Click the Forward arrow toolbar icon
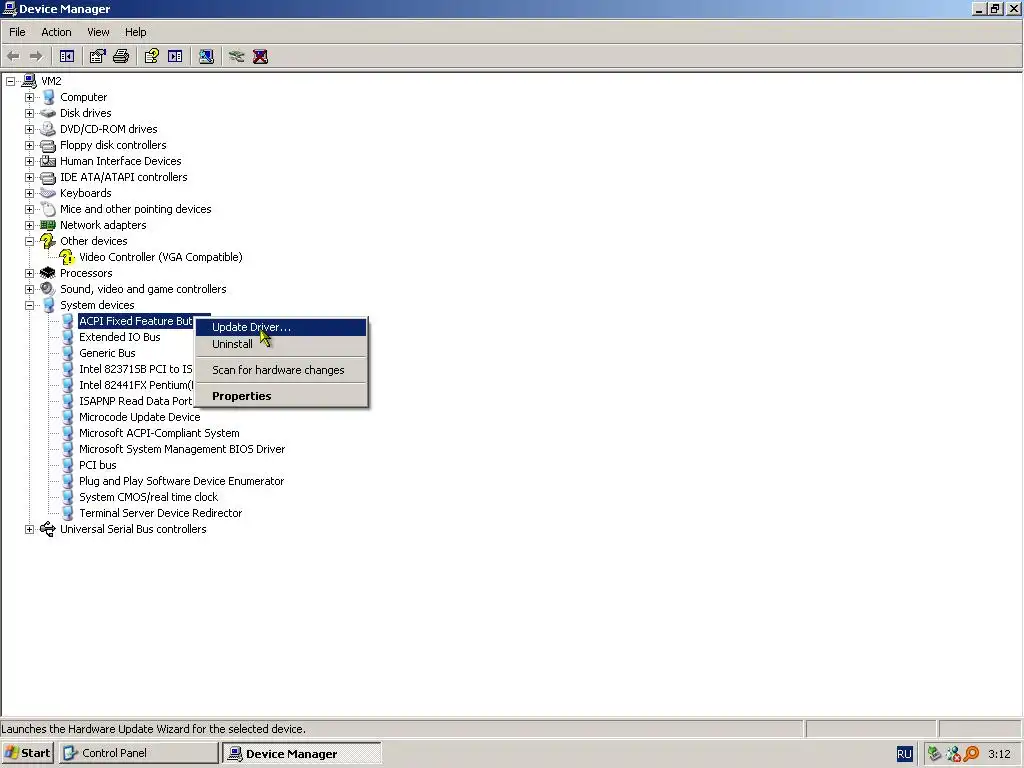This screenshot has height=768, width=1024. (36, 57)
